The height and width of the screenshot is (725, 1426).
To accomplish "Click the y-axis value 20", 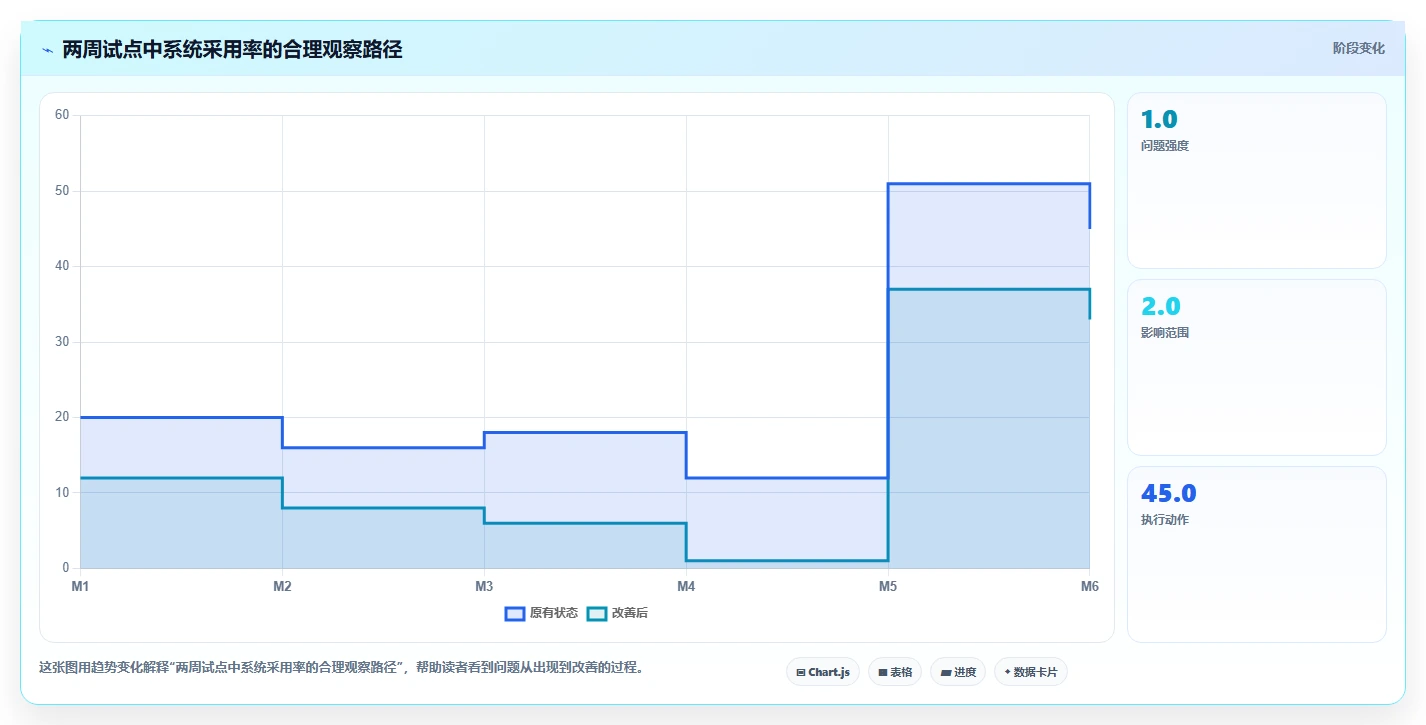I will click(62, 417).
